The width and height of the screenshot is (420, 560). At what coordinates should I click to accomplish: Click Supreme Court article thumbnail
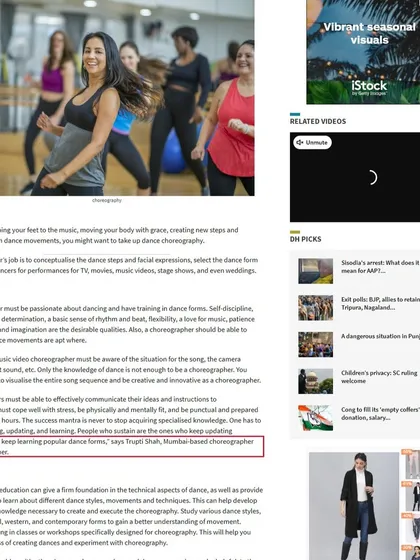coord(316,381)
